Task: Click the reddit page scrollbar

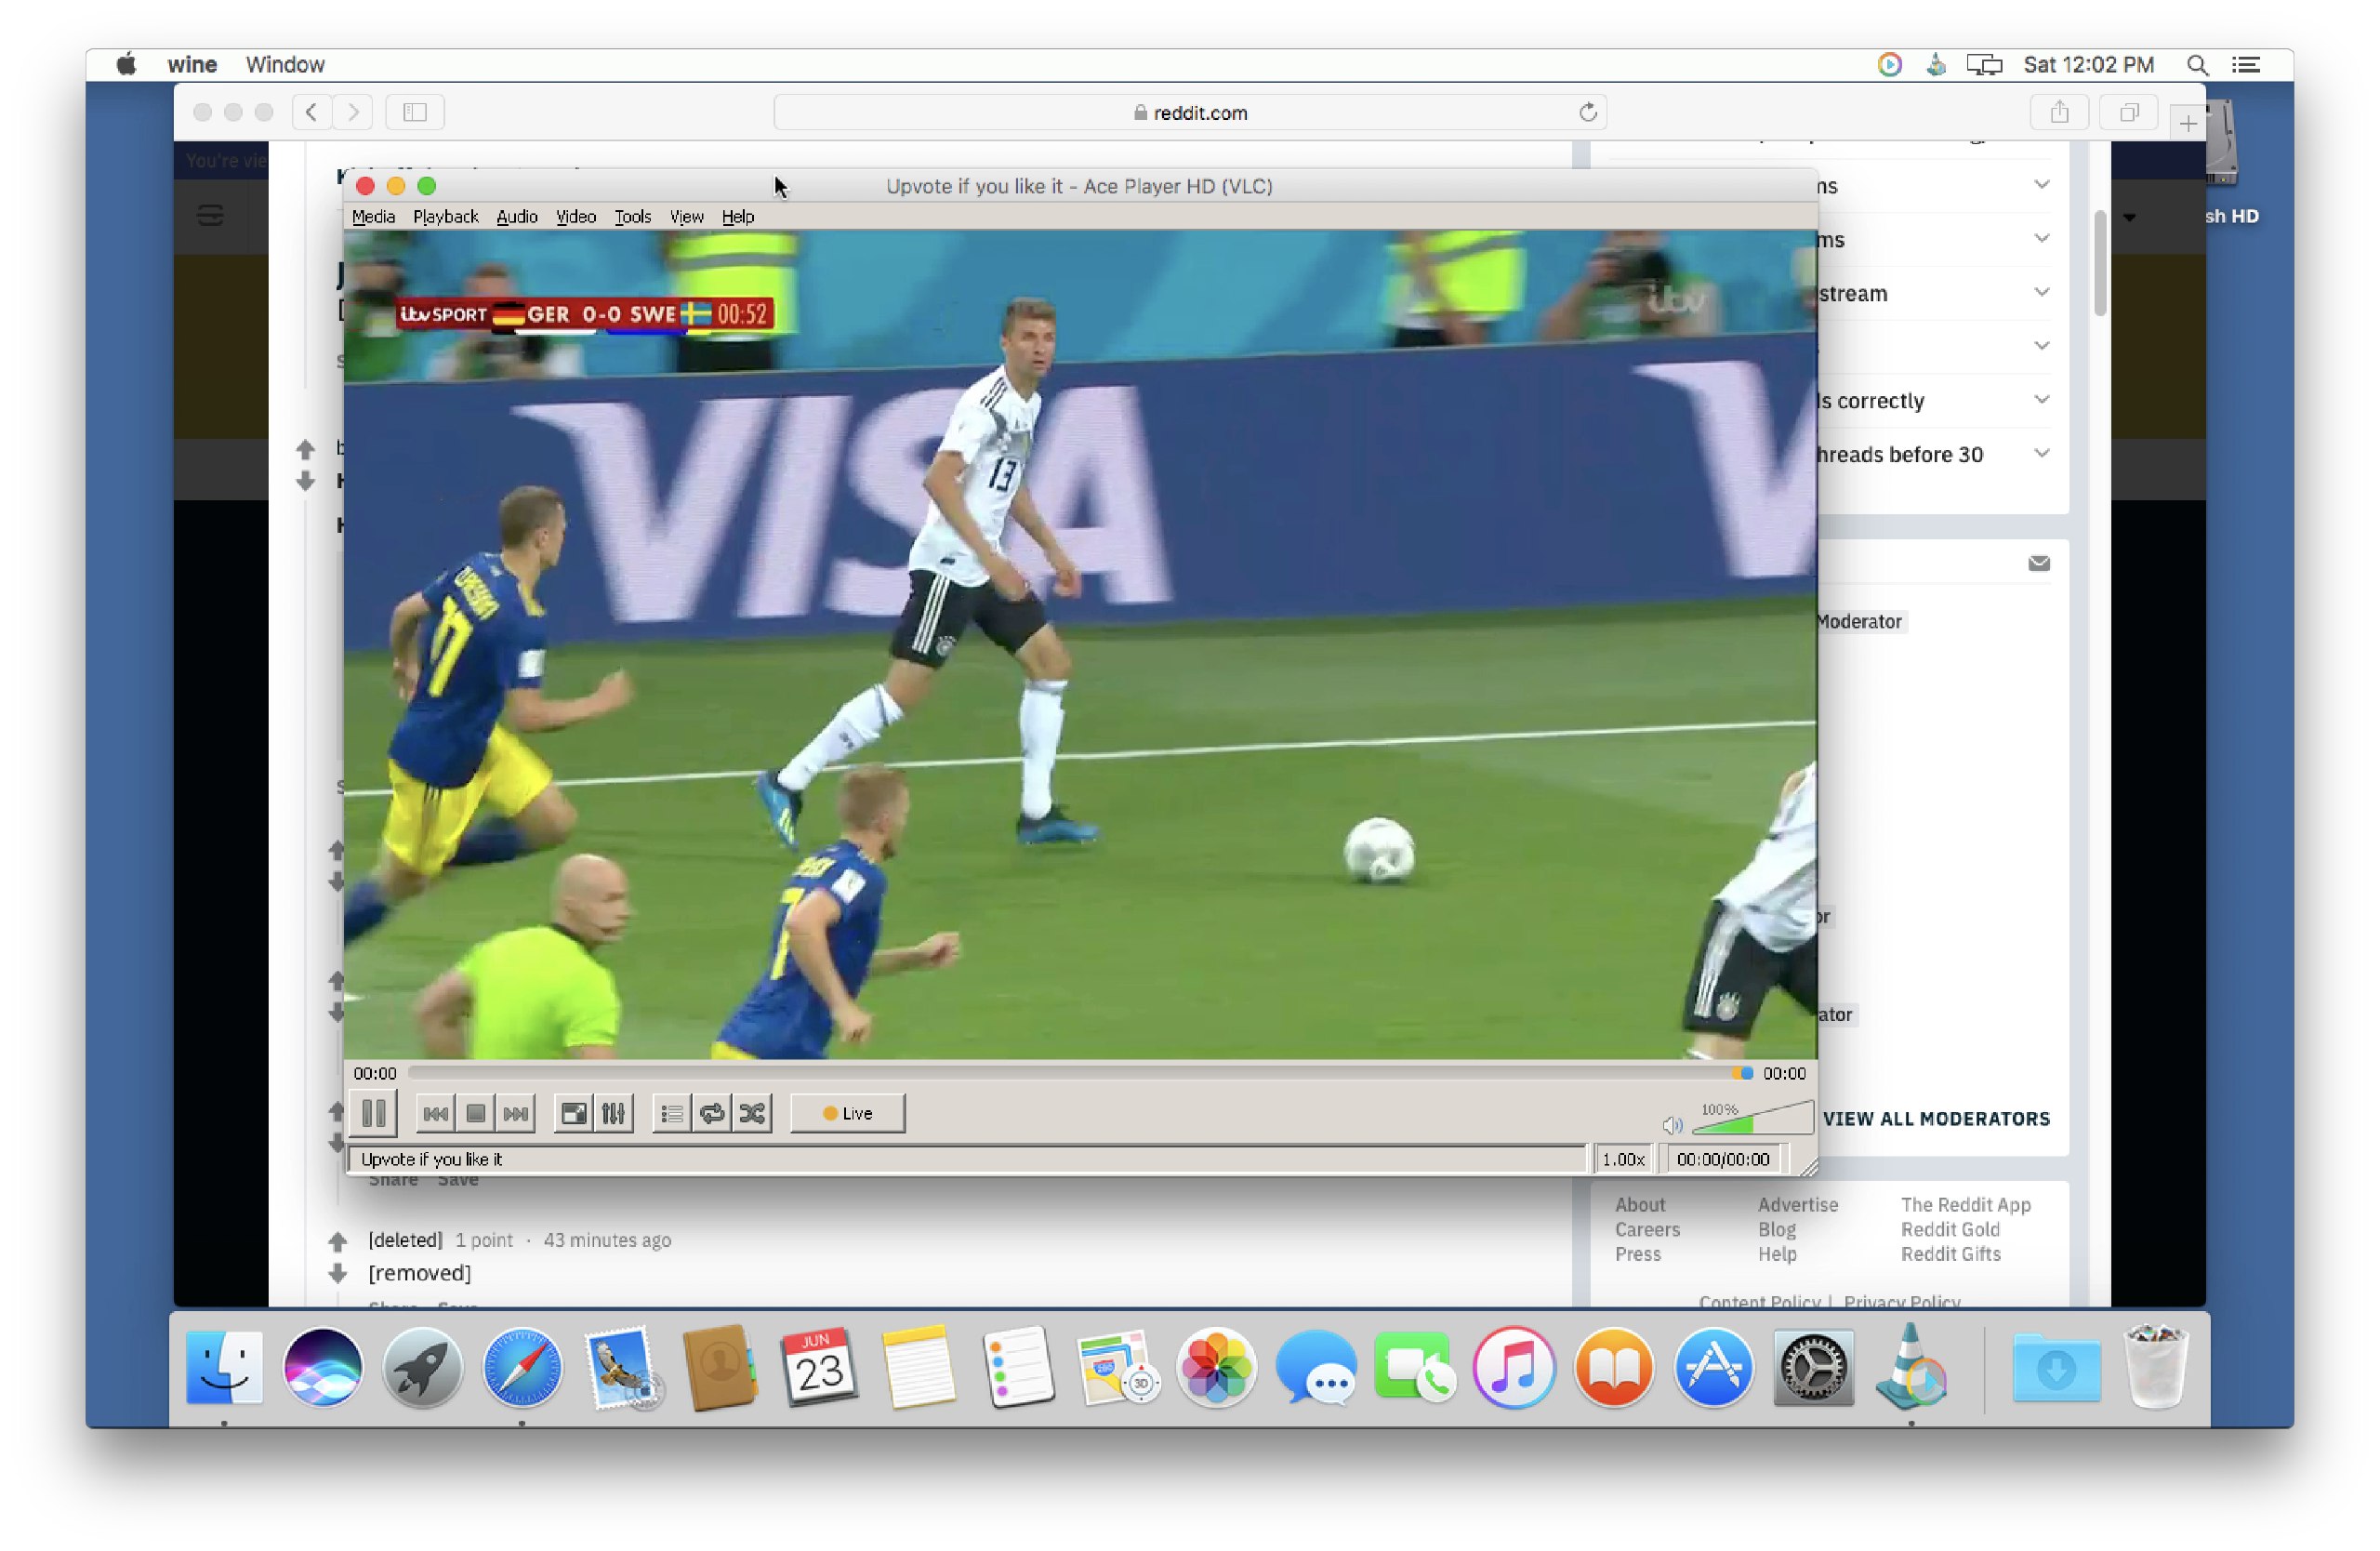Action: [2099, 263]
